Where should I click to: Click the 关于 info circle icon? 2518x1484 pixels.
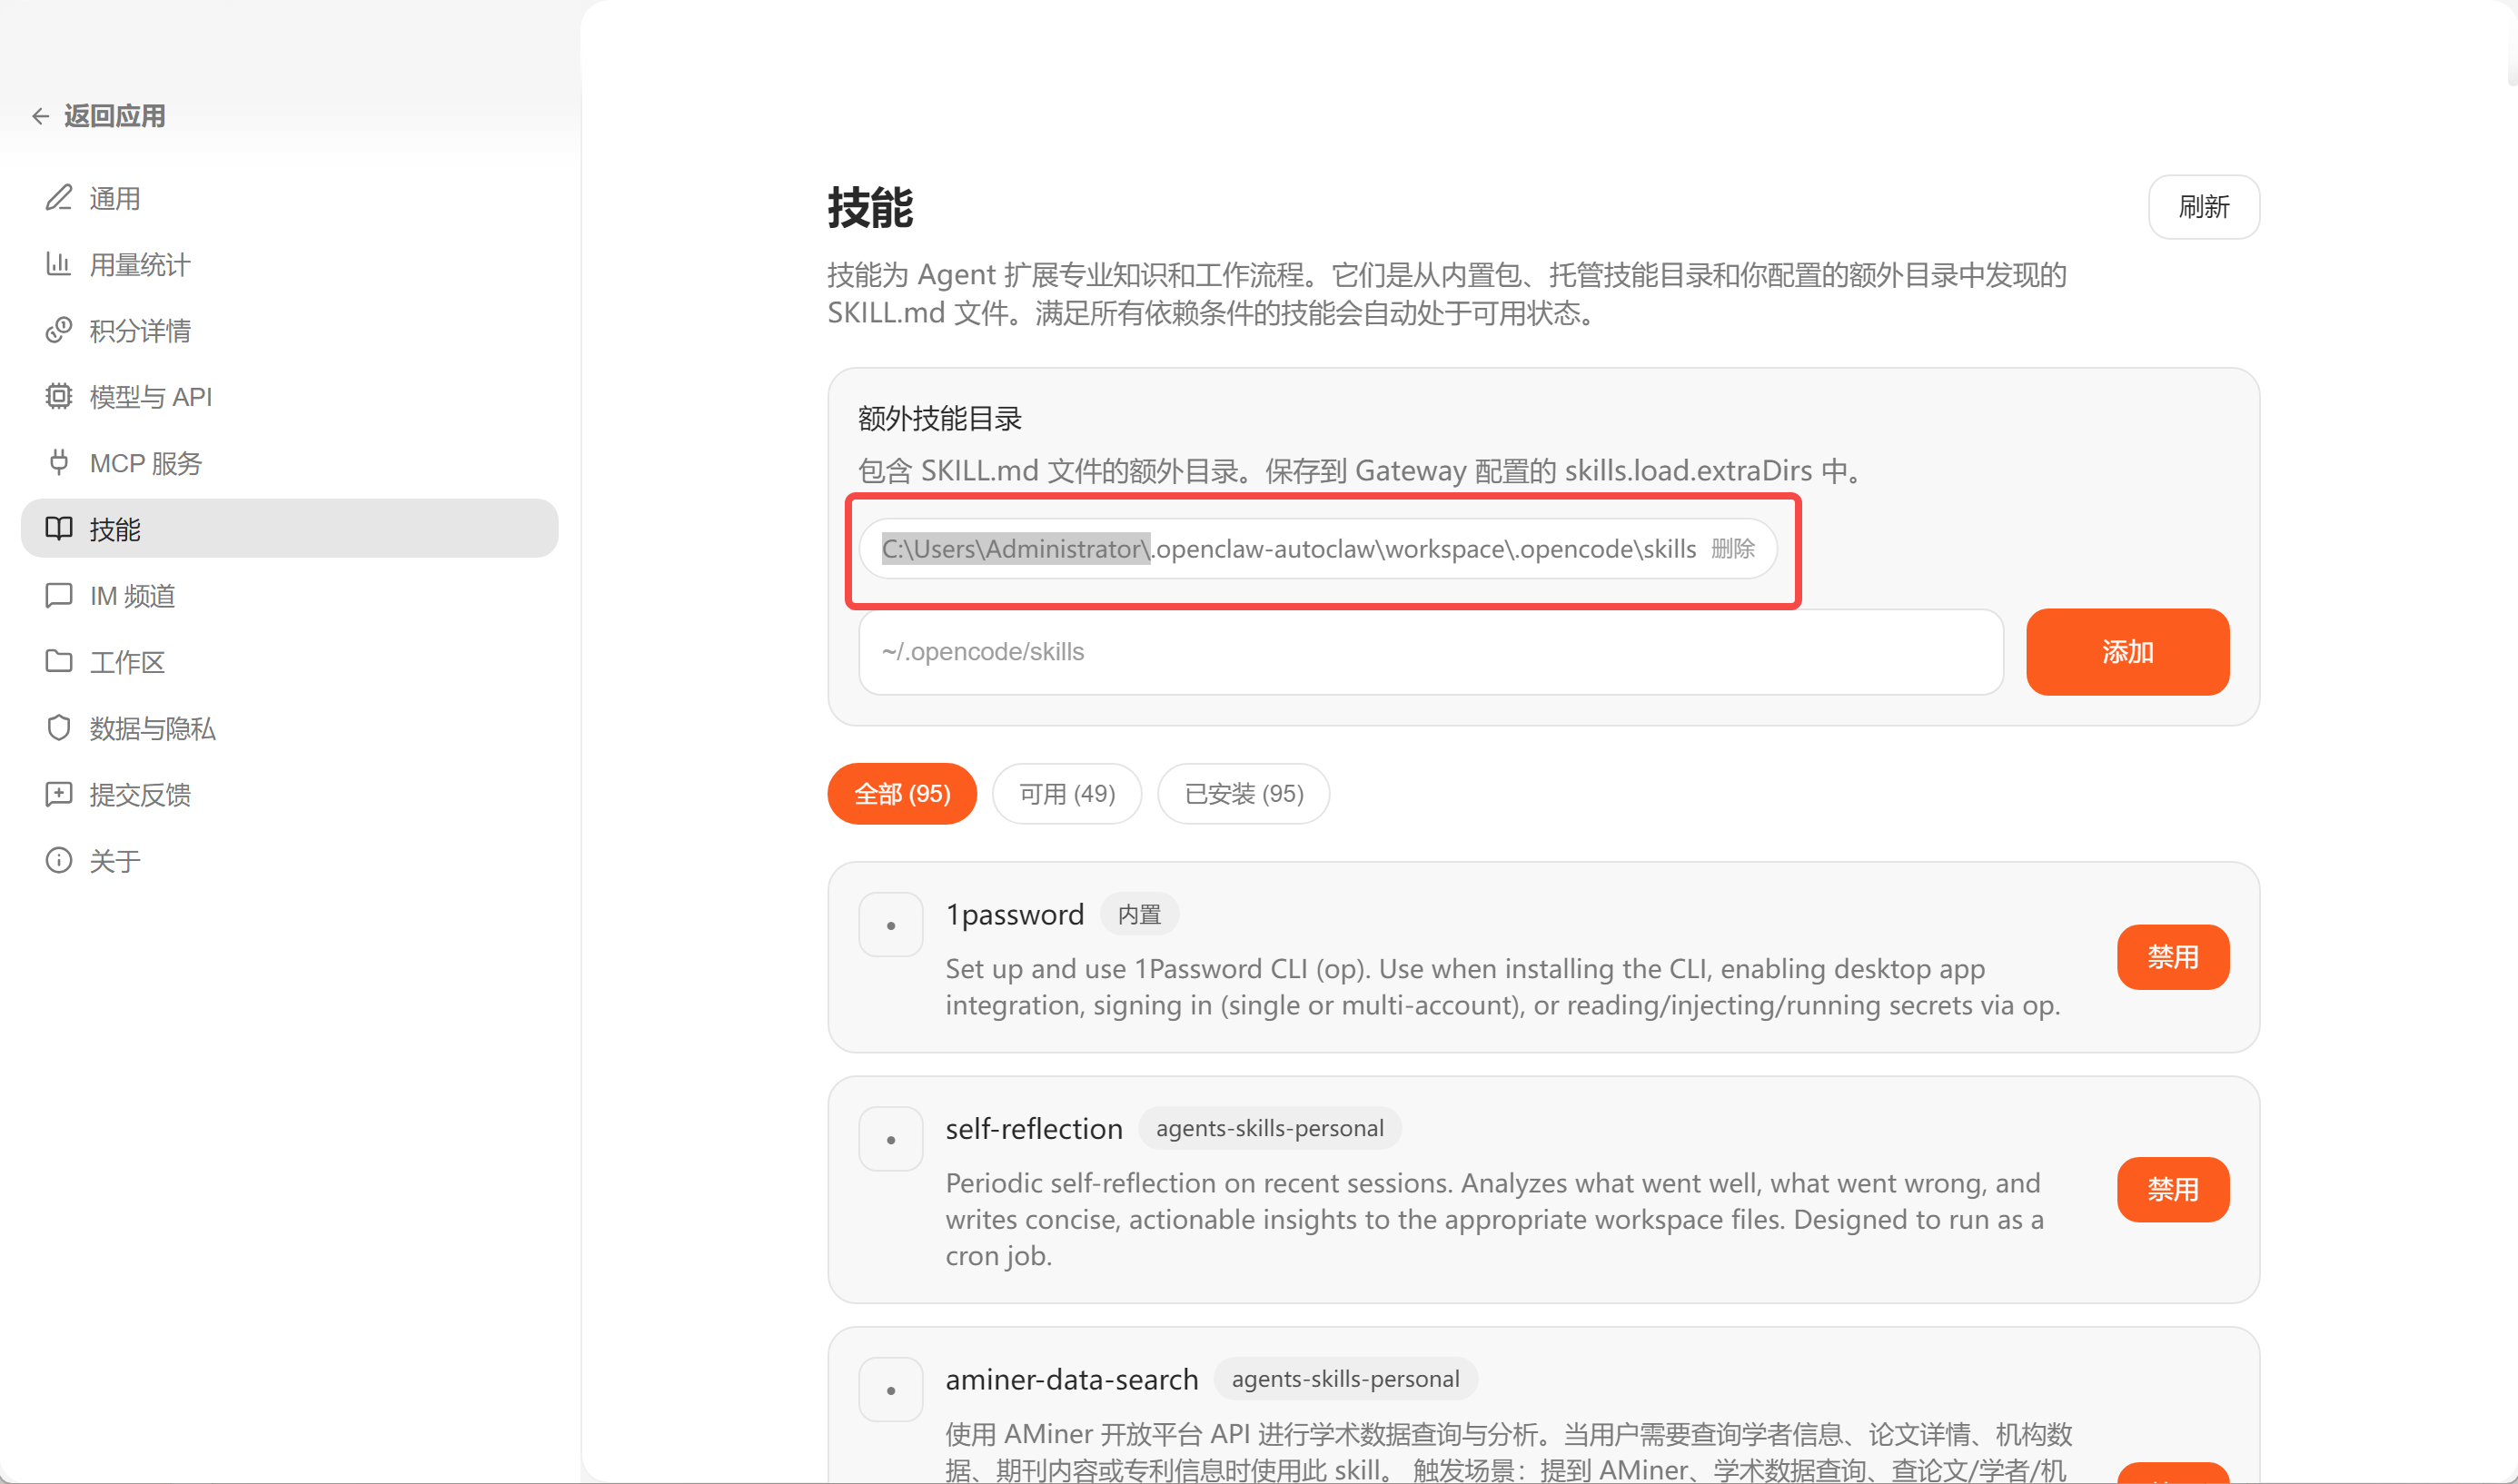click(59, 860)
